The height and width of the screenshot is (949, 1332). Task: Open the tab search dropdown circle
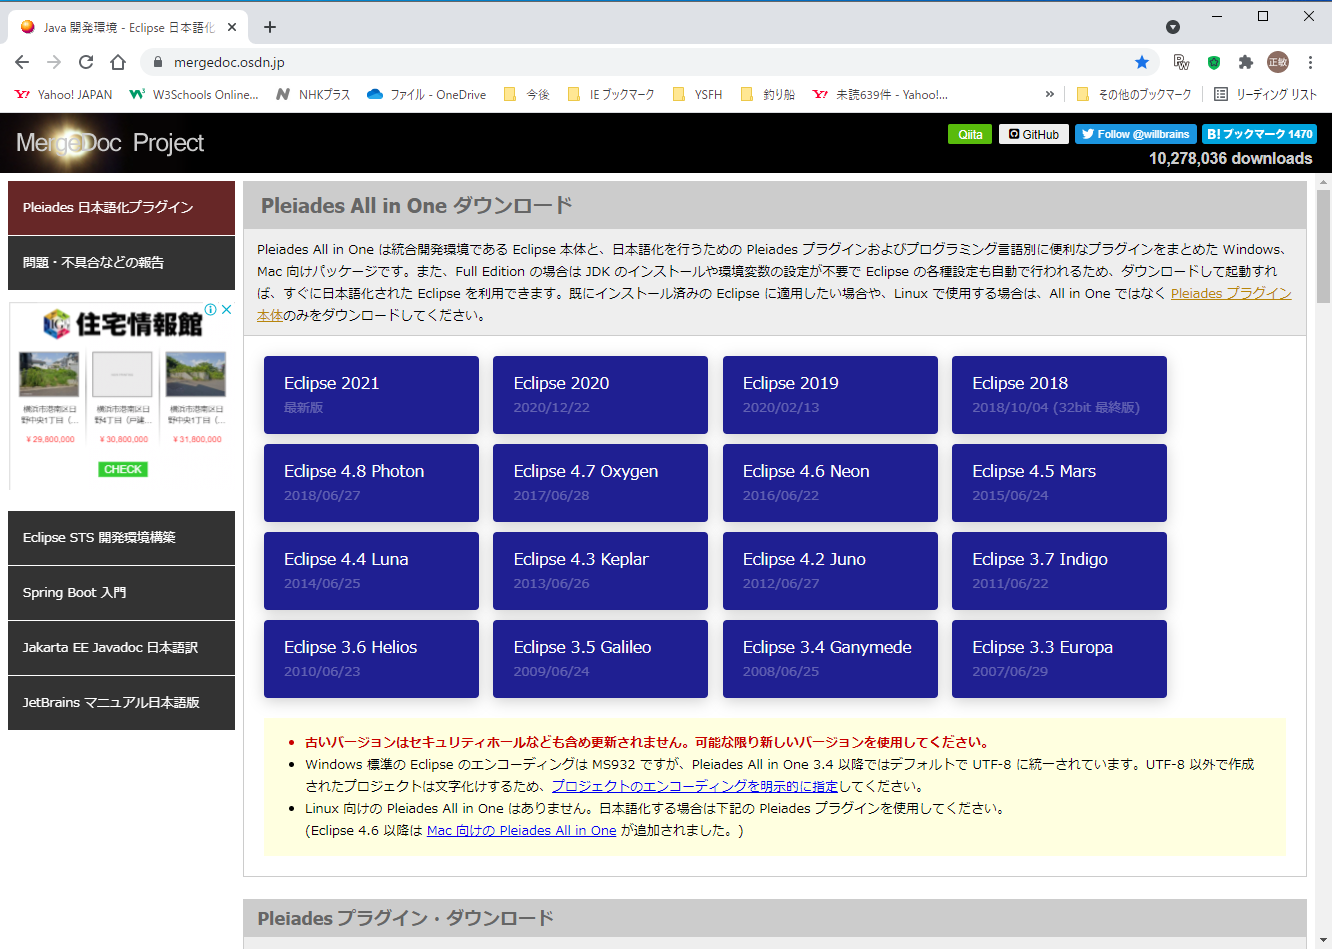click(x=1173, y=27)
